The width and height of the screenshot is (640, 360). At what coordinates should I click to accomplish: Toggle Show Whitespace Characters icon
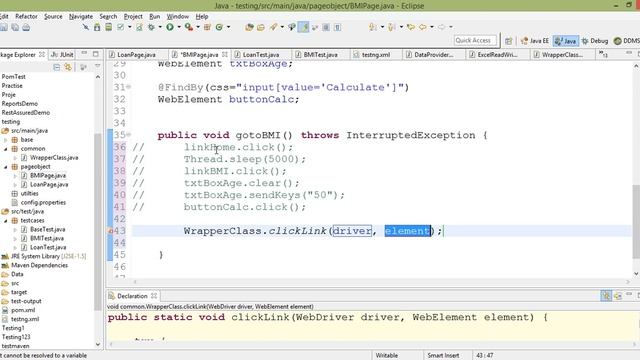pos(337,27)
